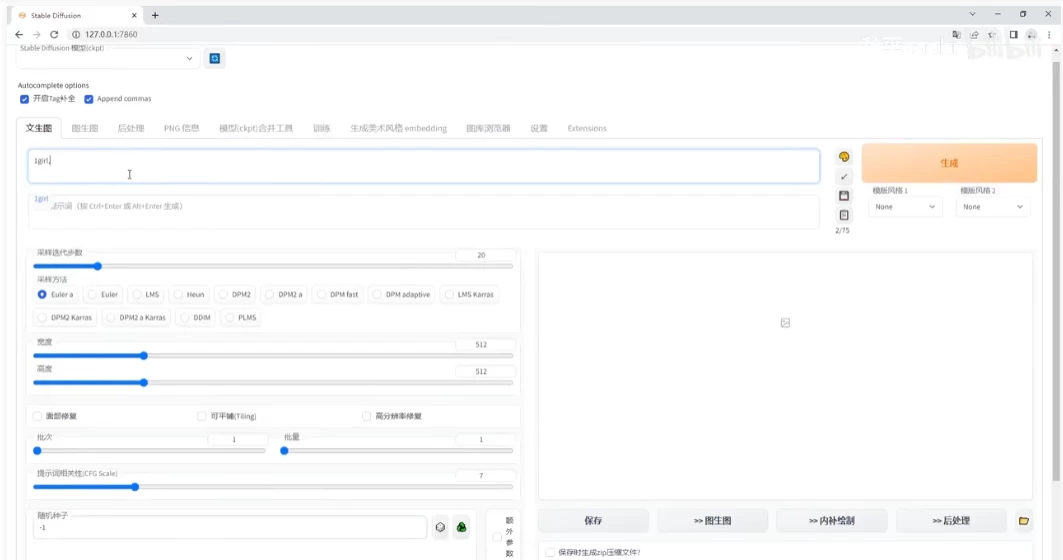1063x560 pixels.
Task: Click the orange 生成 generate button
Action: coord(948,163)
